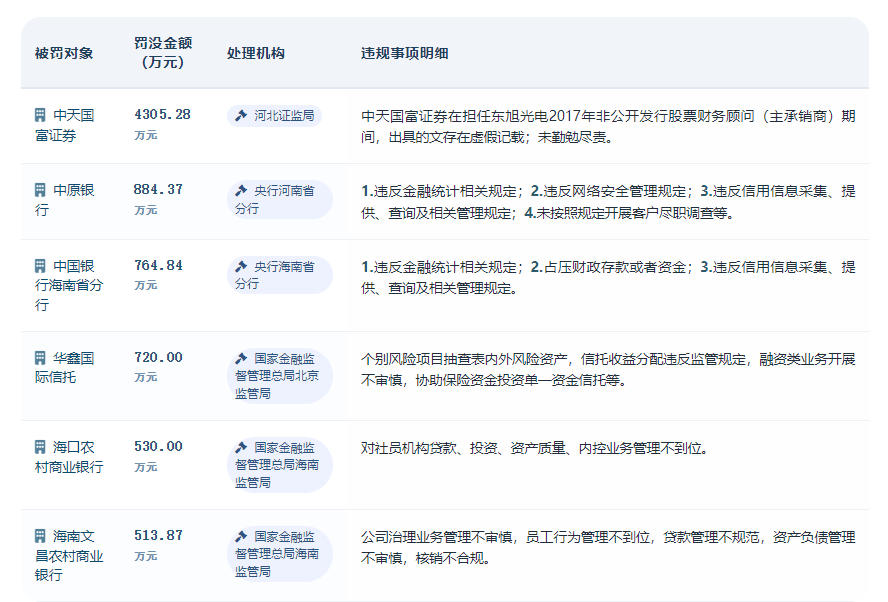Click the 违规事项明细 column header

(x=404, y=53)
